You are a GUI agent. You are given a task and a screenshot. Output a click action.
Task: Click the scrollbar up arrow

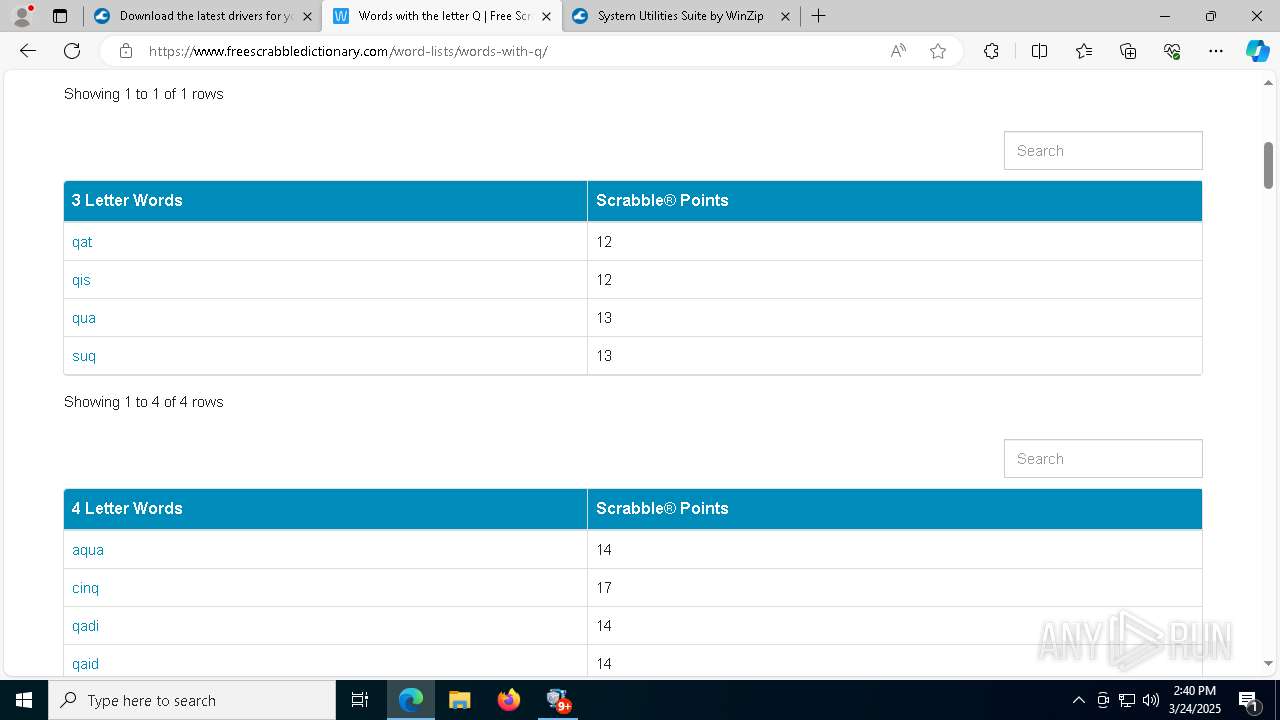1268,83
